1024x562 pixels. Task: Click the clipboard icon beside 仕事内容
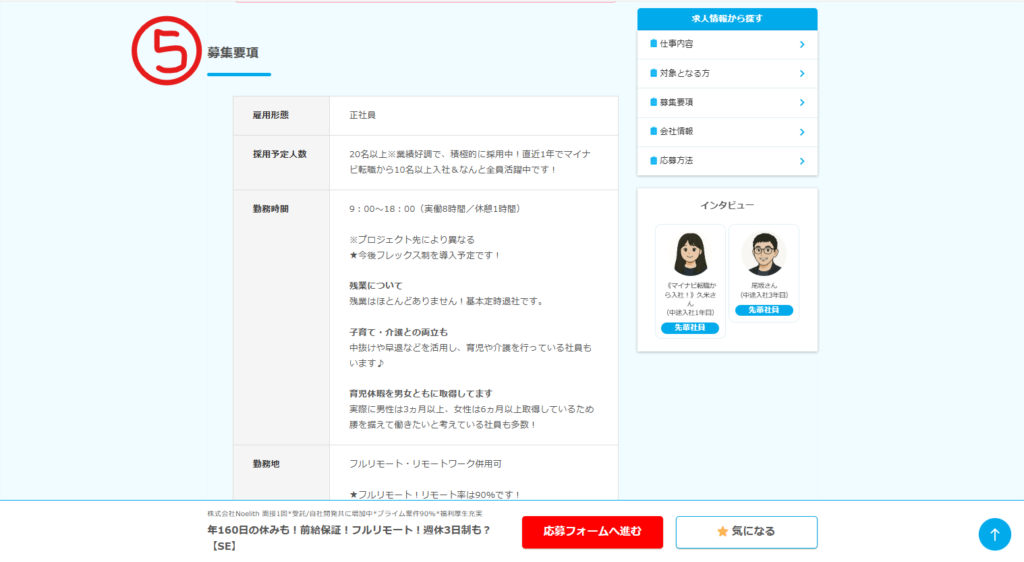(x=653, y=44)
